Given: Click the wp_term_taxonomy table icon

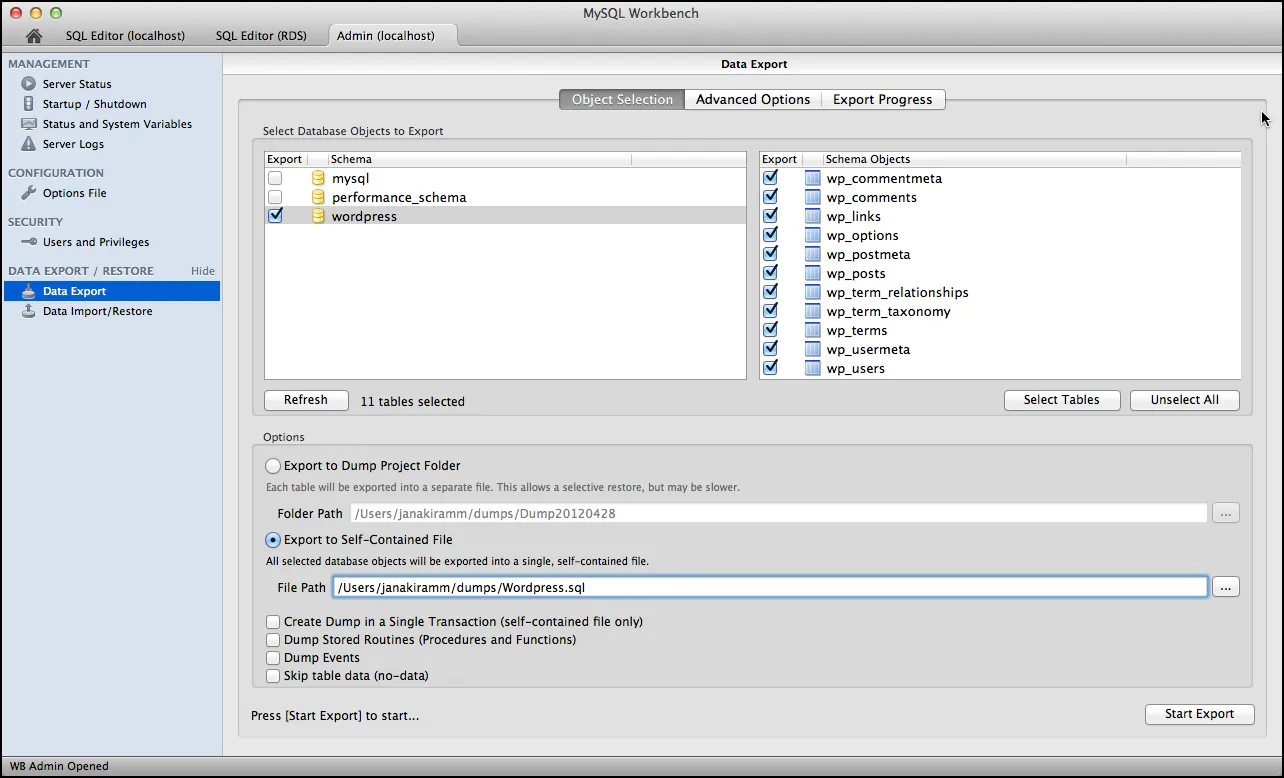Looking at the screenshot, I should pos(812,311).
